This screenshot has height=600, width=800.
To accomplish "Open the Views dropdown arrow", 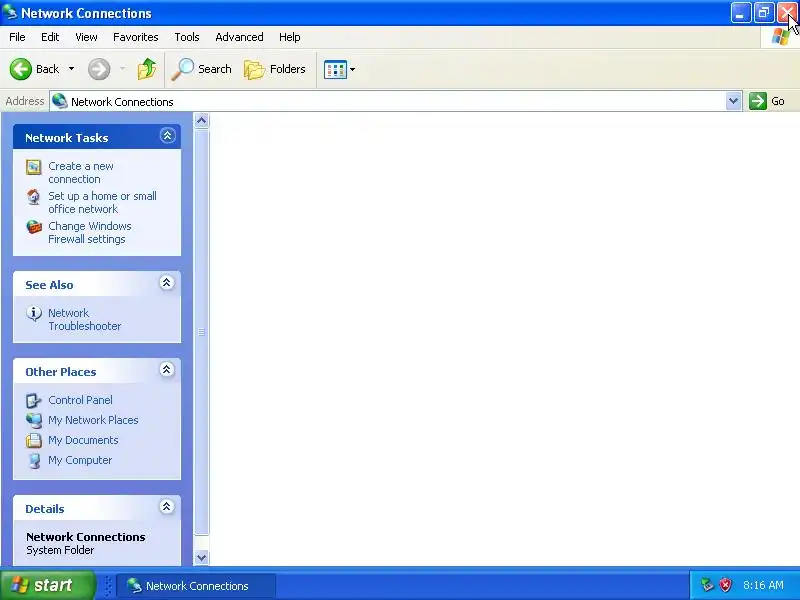I will (x=352, y=69).
